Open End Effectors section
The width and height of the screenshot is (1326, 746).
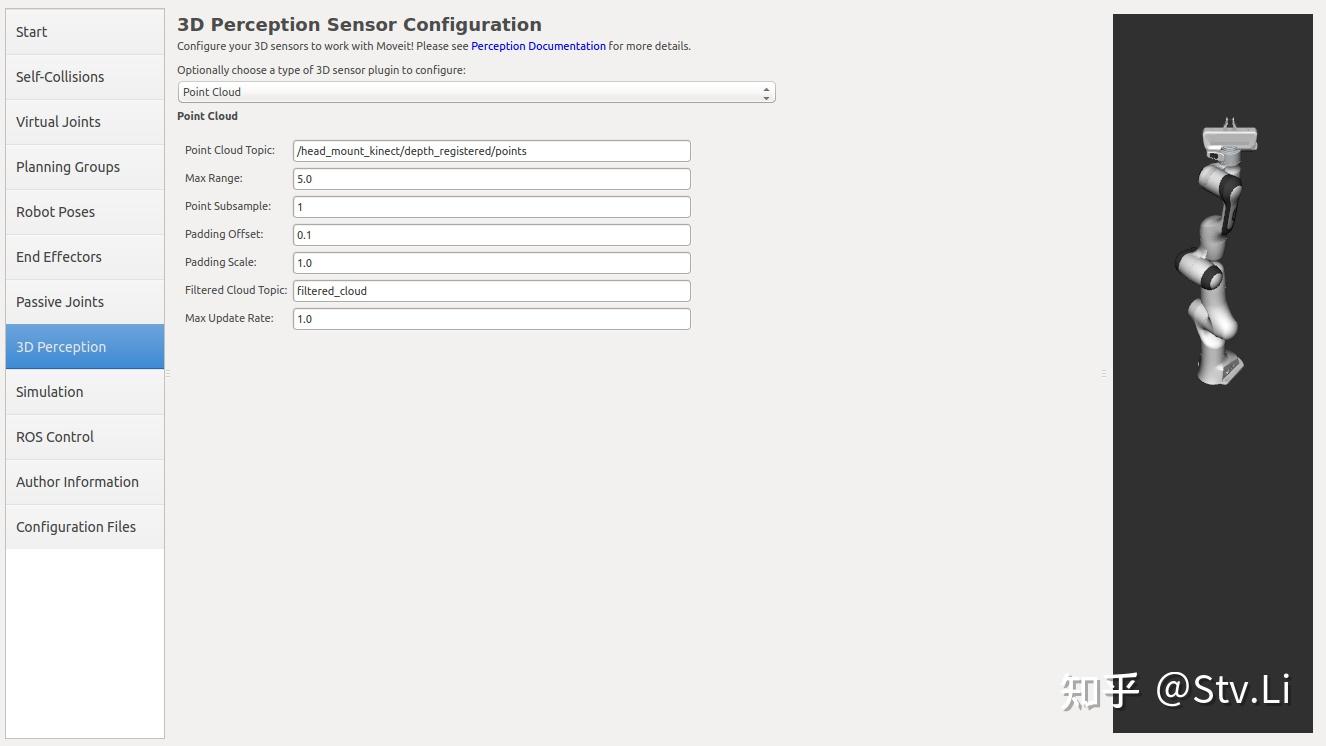click(x=84, y=257)
